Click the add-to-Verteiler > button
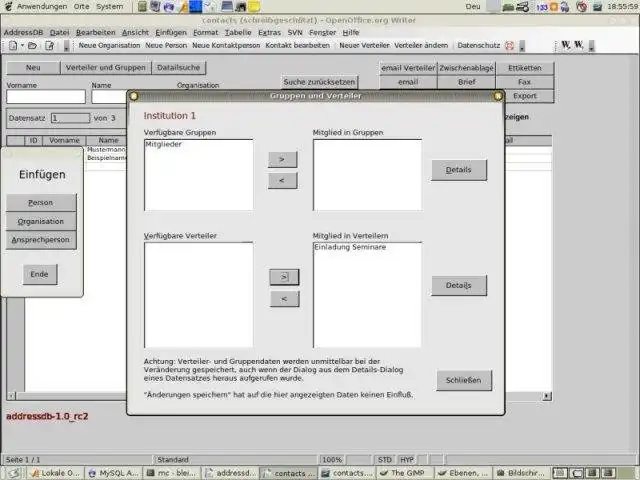The image size is (640, 480). coord(284,277)
